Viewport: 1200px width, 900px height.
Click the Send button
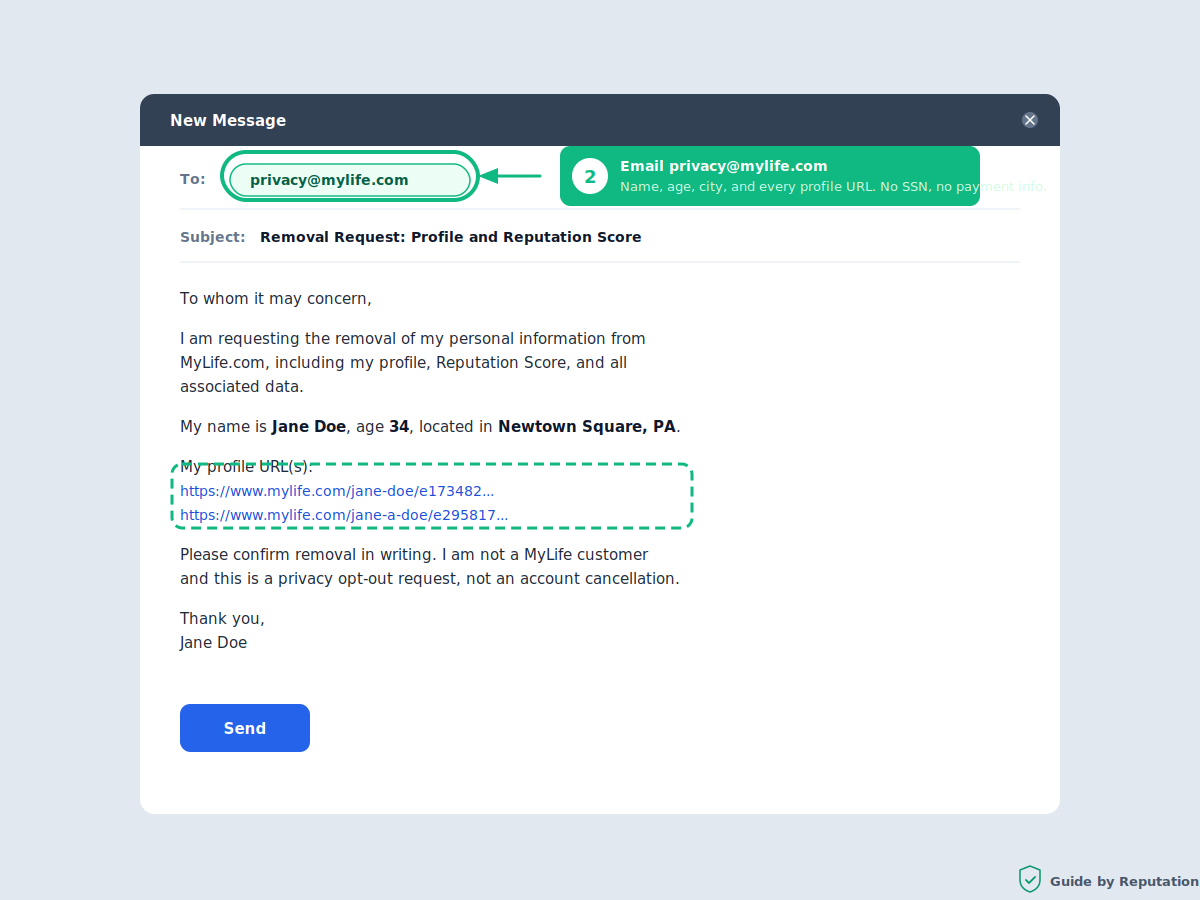(x=245, y=728)
